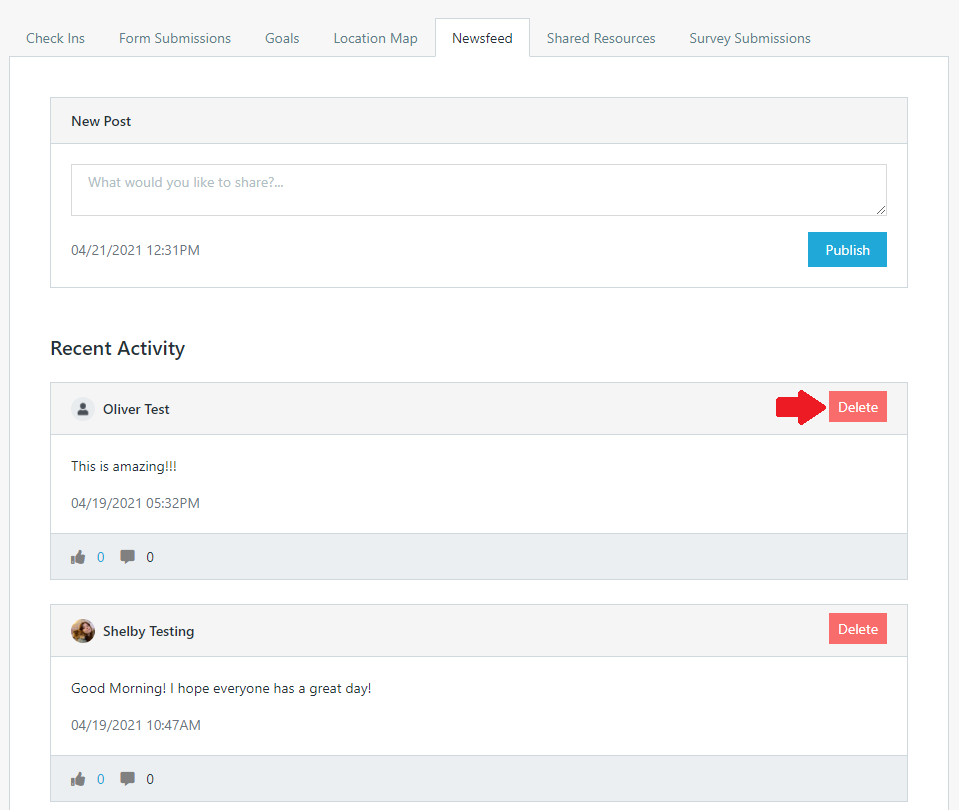Image resolution: width=959 pixels, height=810 pixels.
Task: Click timestamp 04/19/2021 10:47AM
Action: [136, 725]
